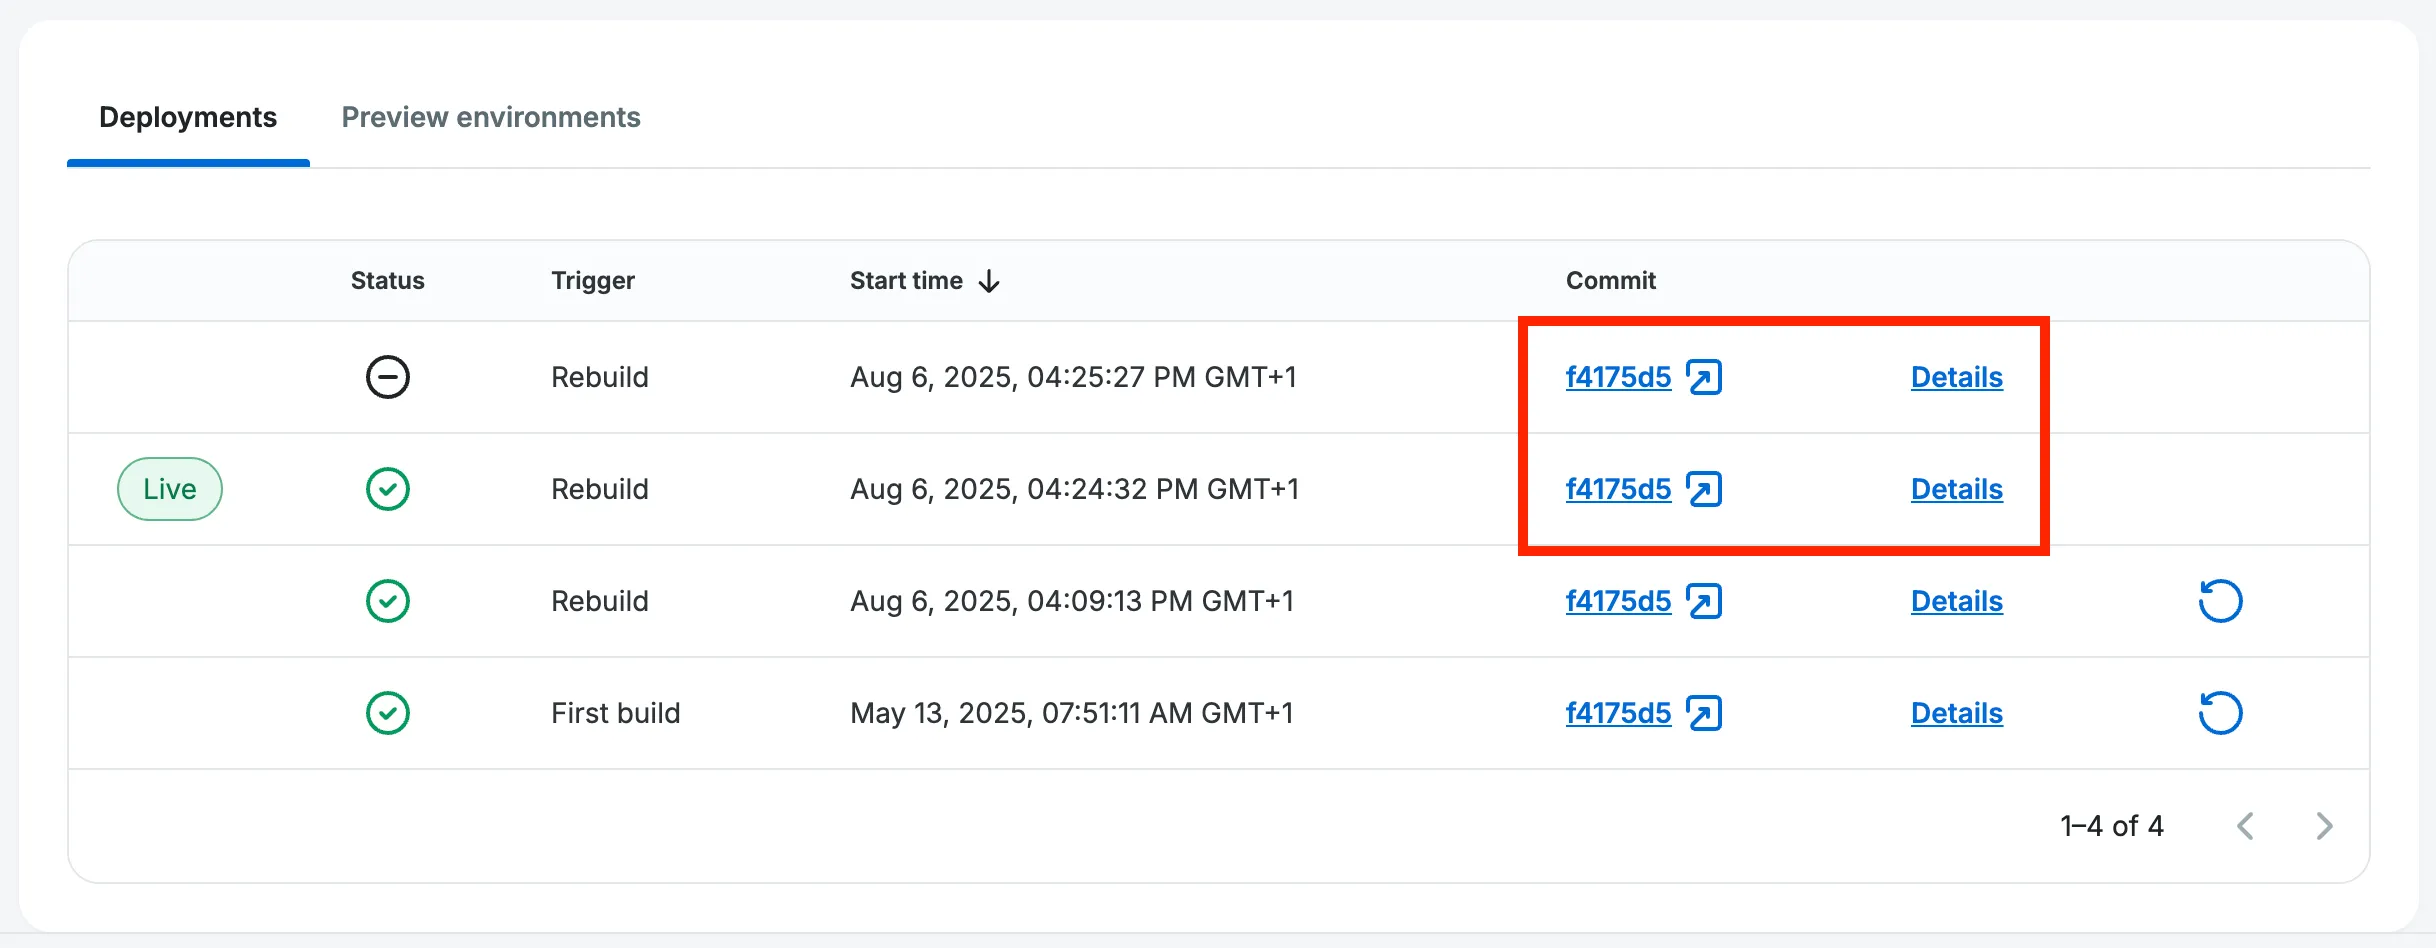Open Details for the May 13 First build
This screenshot has width=2436, height=948.
click(1956, 713)
